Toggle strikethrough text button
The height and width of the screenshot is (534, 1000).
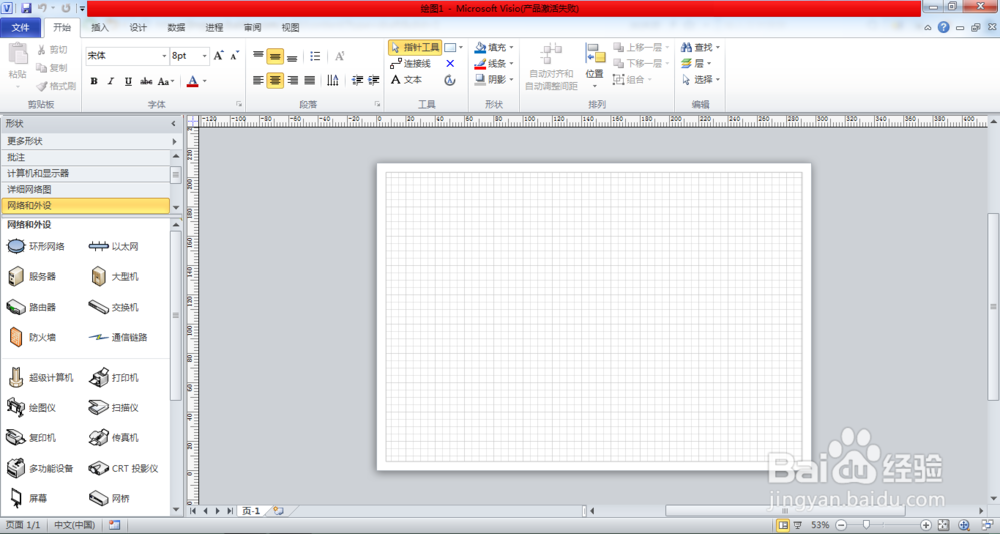coord(146,81)
